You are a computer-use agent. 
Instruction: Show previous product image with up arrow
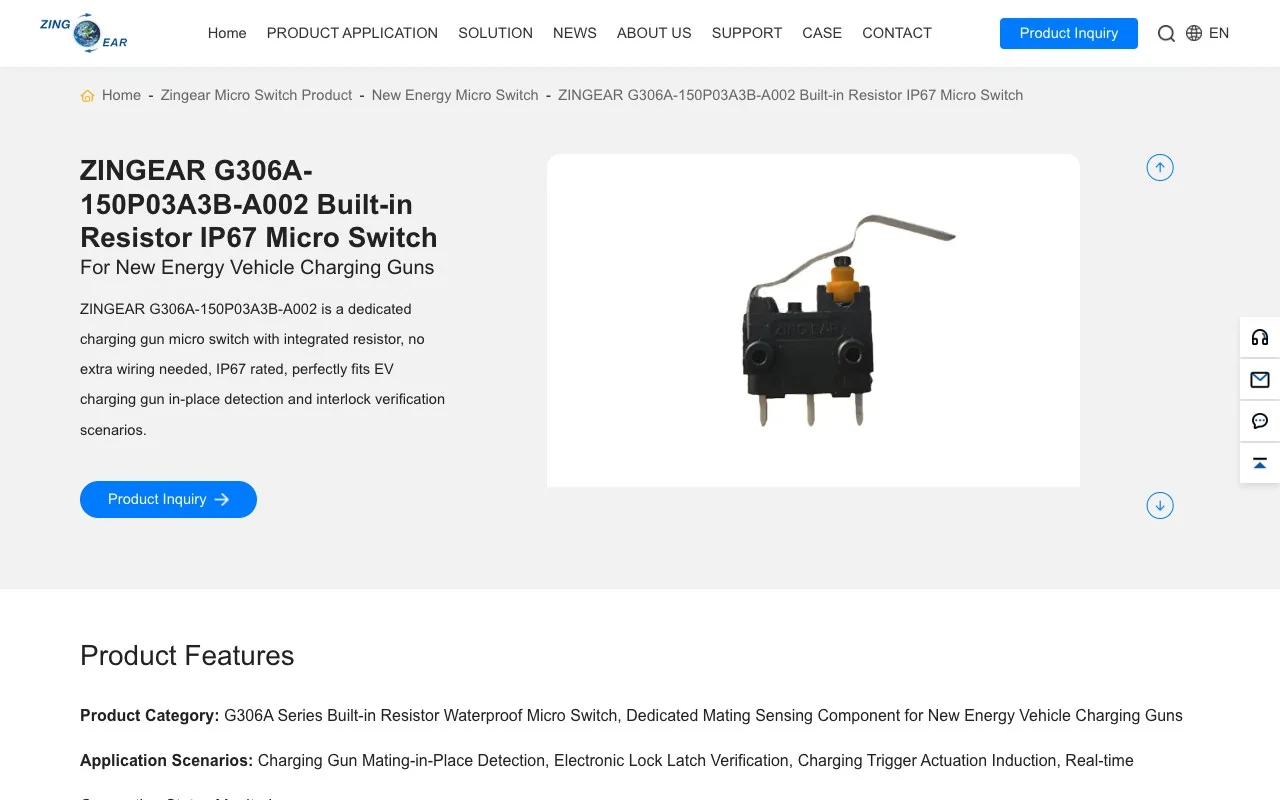pyautogui.click(x=1160, y=168)
